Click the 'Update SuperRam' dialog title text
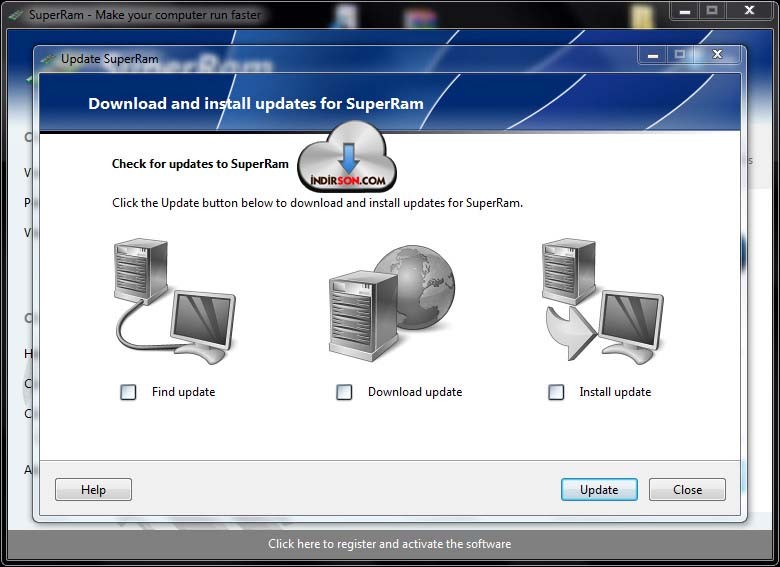The width and height of the screenshot is (780, 567). tap(109, 59)
